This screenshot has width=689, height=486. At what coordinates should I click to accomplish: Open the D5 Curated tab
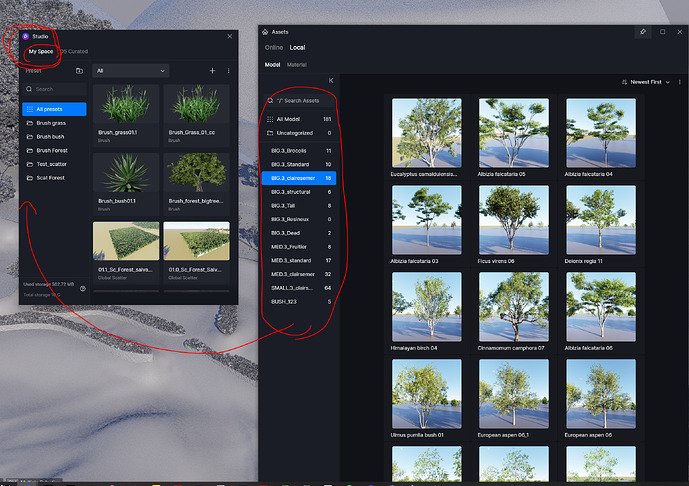coord(74,51)
